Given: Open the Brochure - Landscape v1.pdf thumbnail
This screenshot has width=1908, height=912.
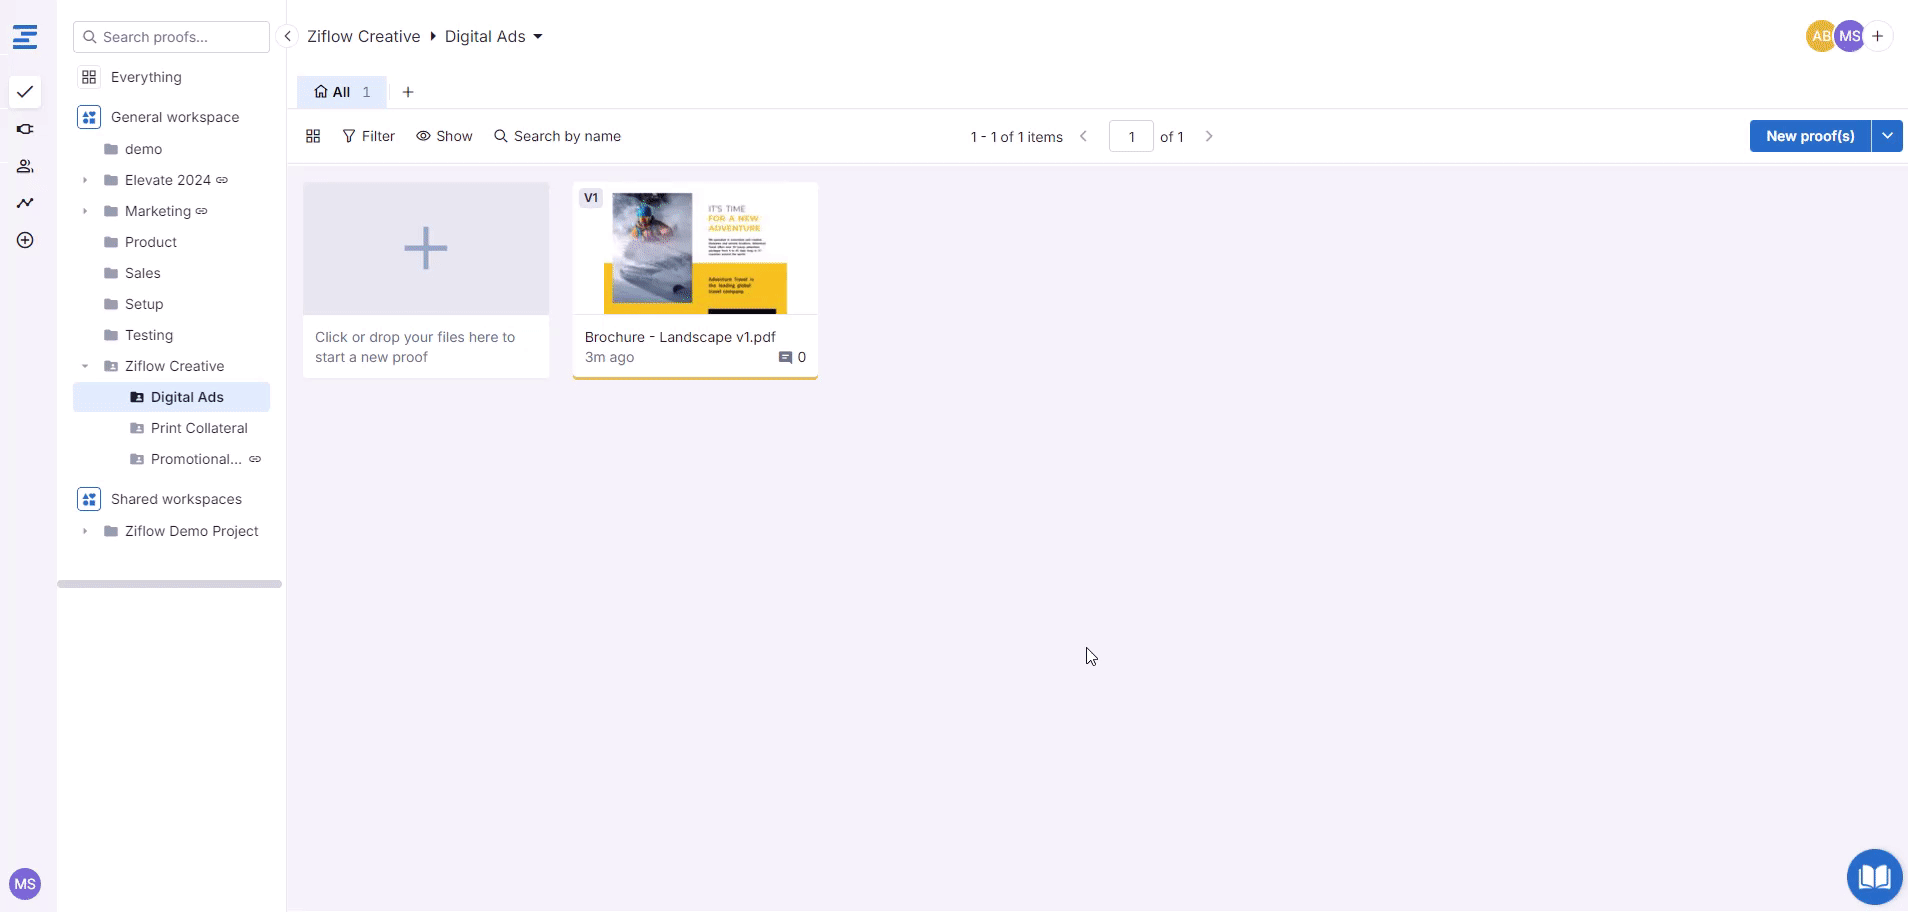Looking at the screenshot, I should pos(695,250).
